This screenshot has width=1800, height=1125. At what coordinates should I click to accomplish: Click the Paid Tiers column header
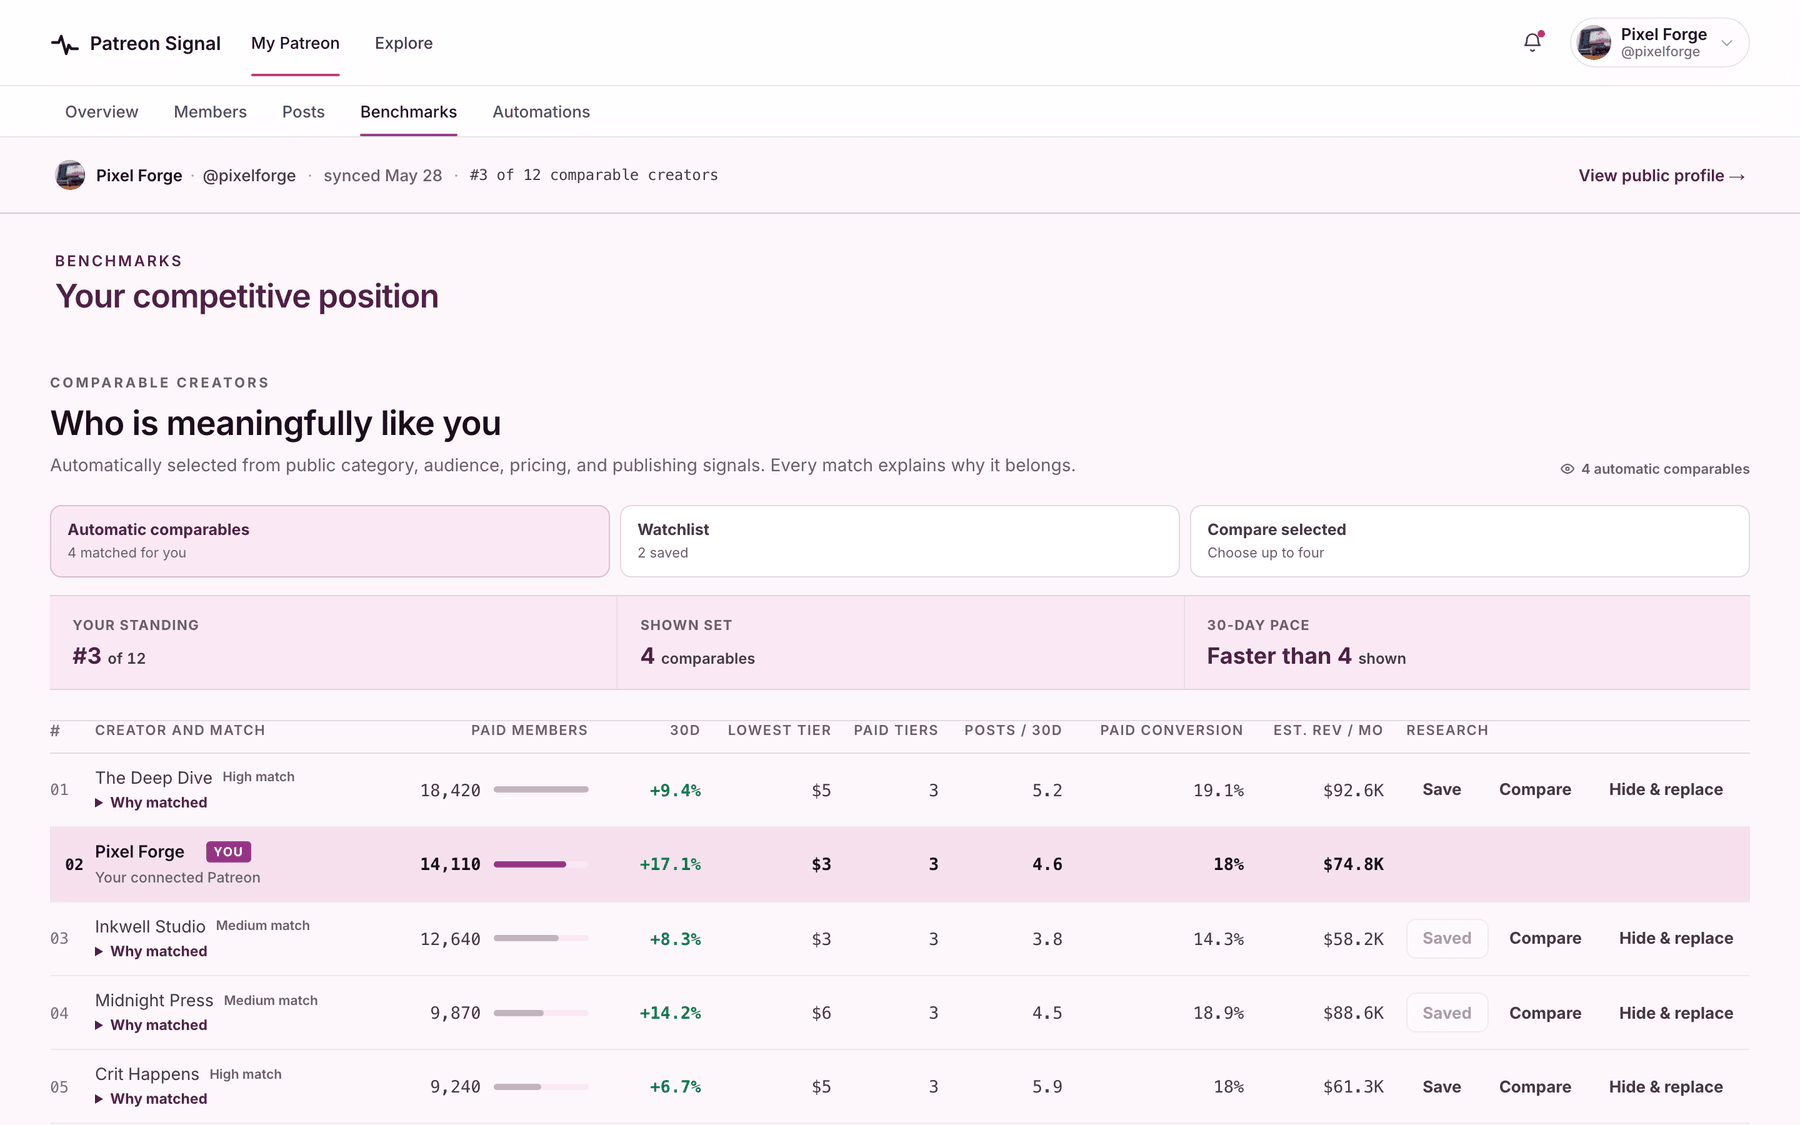click(896, 731)
